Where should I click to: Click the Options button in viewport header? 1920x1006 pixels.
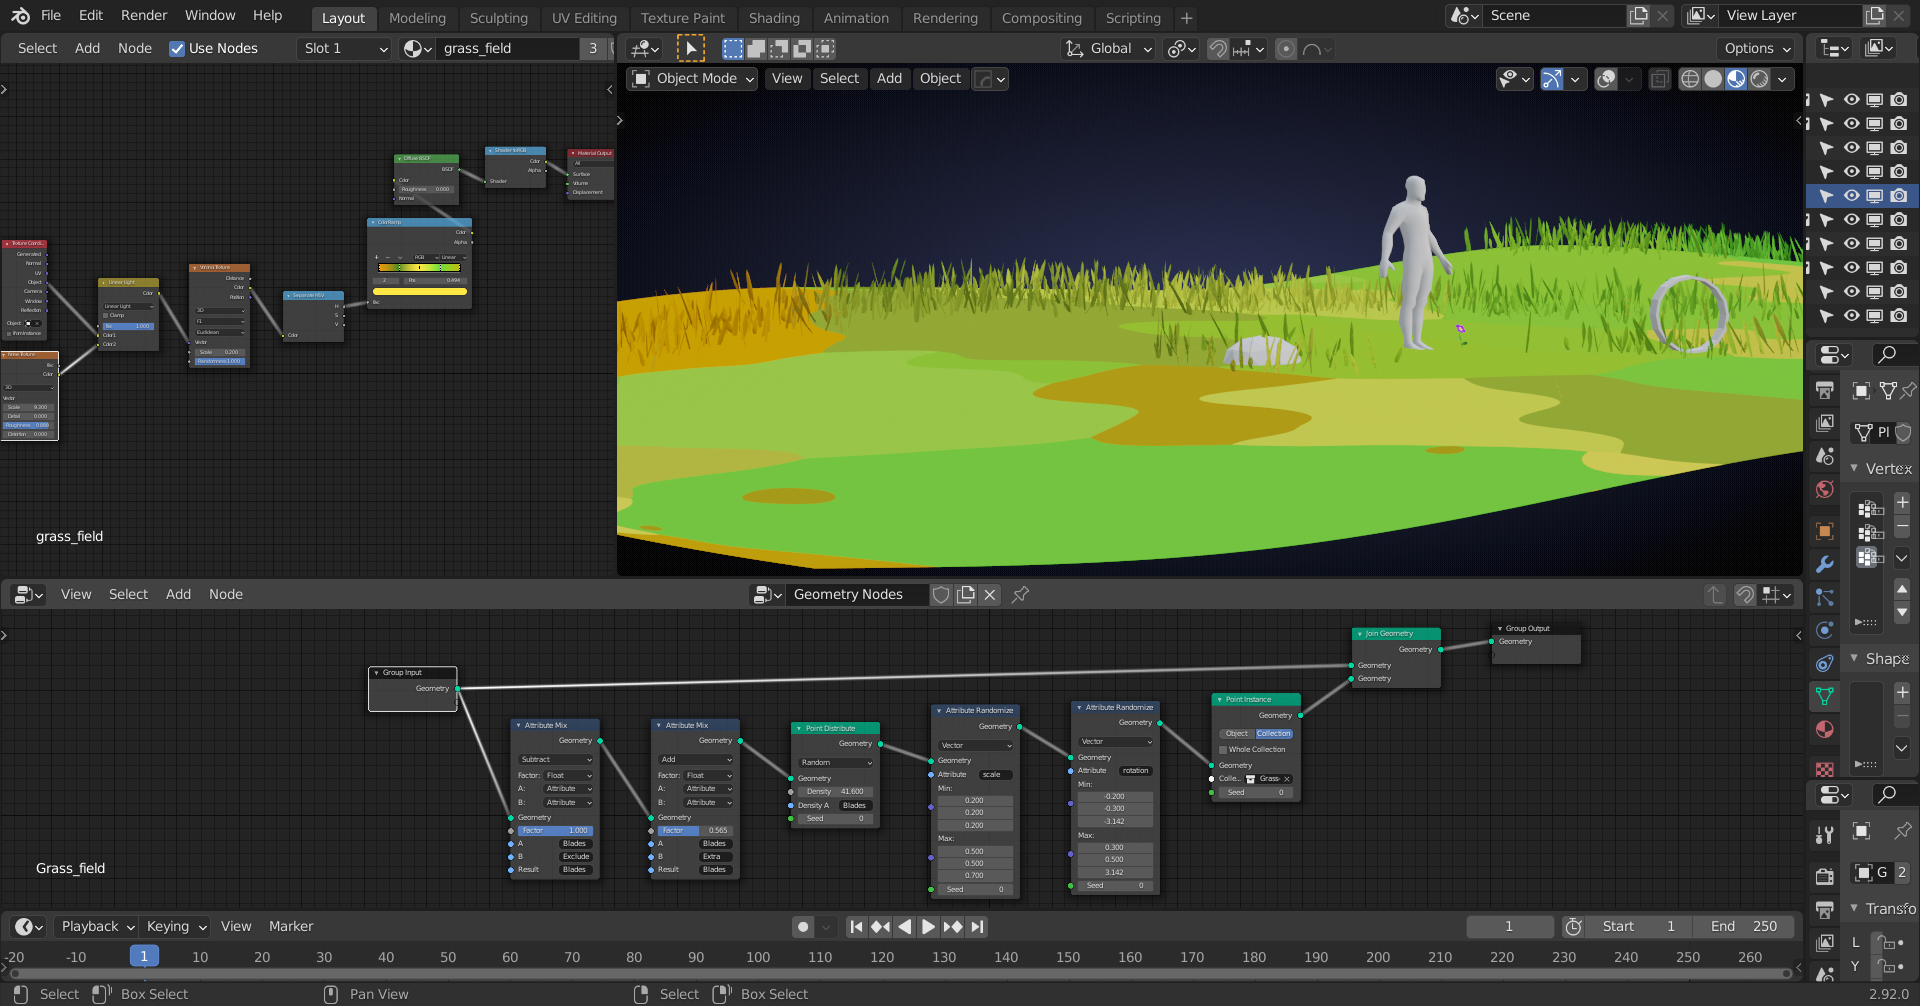coord(1757,49)
